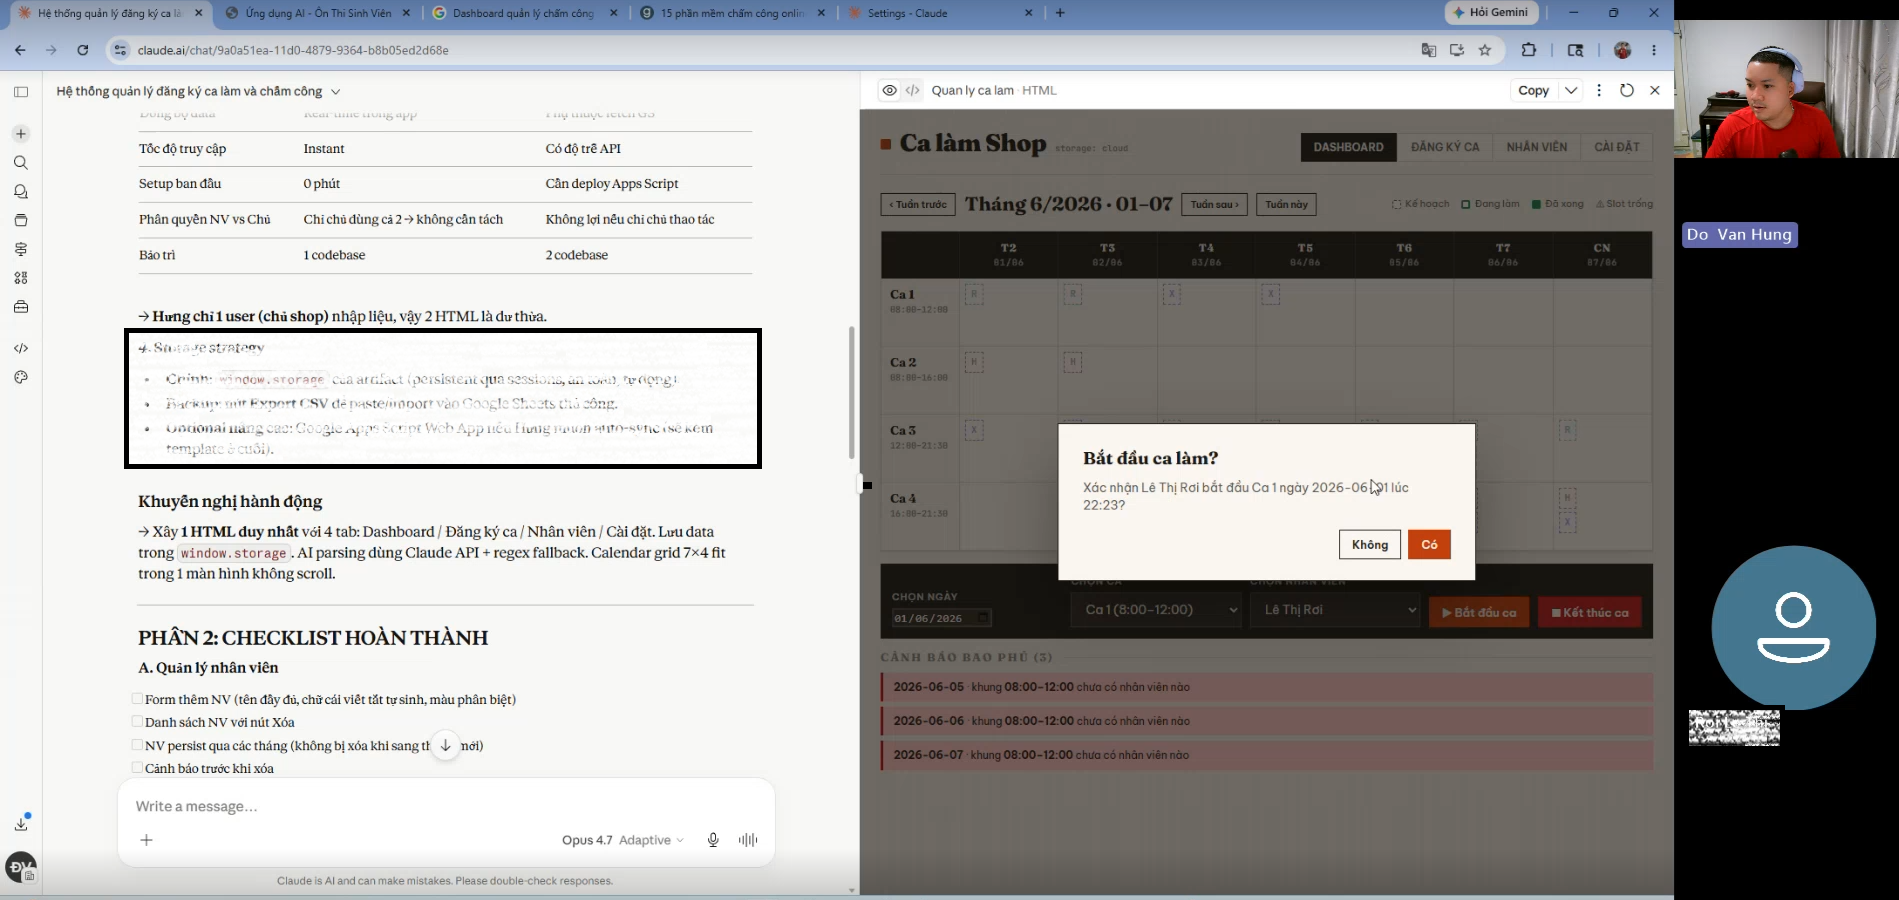Image resolution: width=1899 pixels, height=900 pixels.
Task: Open the user avatar at the sidebar bottom
Action: click(21, 868)
